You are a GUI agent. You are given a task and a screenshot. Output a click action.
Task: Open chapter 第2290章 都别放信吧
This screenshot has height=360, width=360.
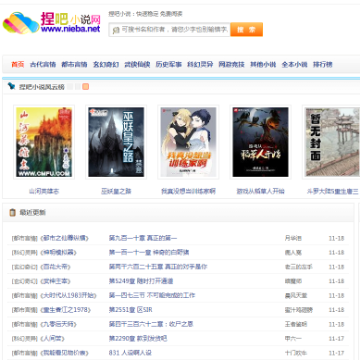coord(138,339)
